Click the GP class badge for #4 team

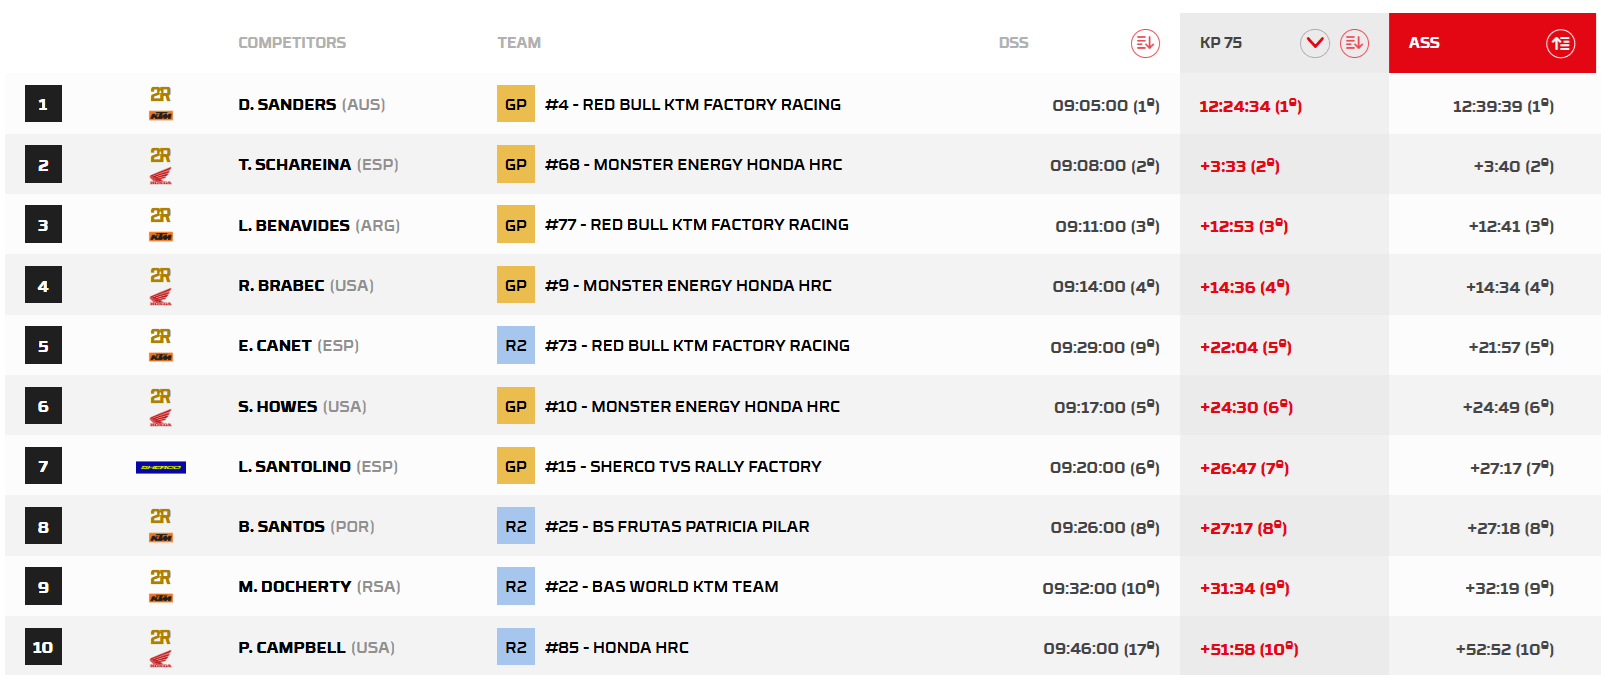tap(516, 104)
